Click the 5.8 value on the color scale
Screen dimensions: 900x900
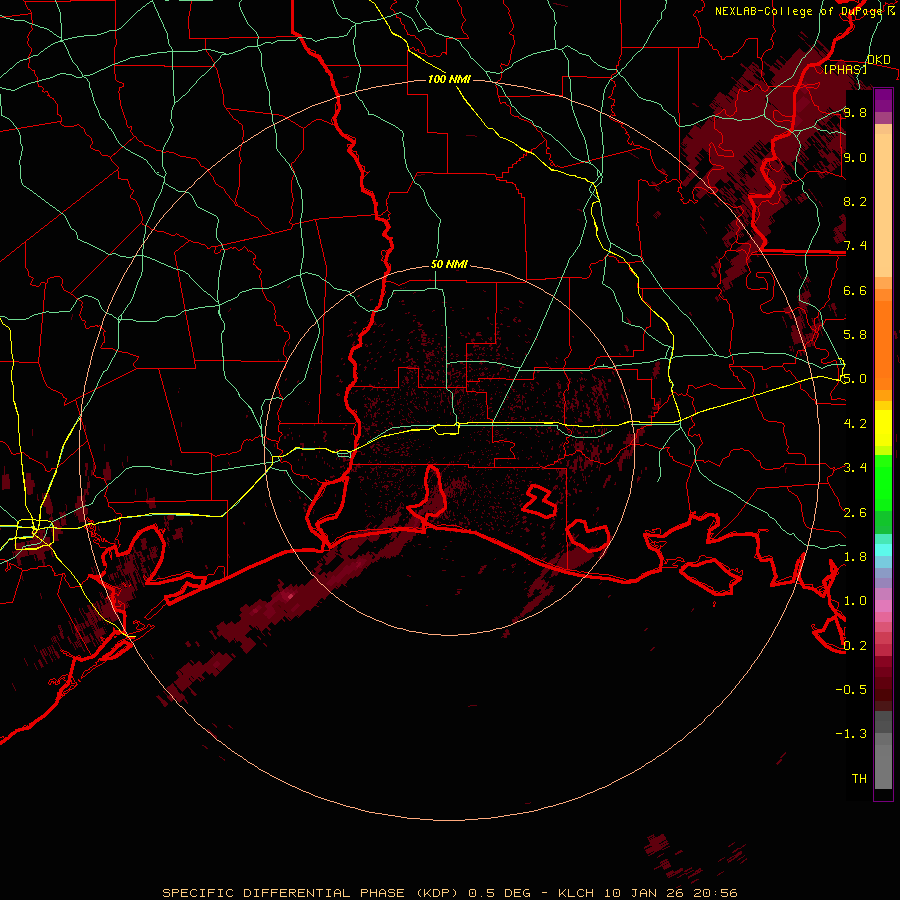855,335
